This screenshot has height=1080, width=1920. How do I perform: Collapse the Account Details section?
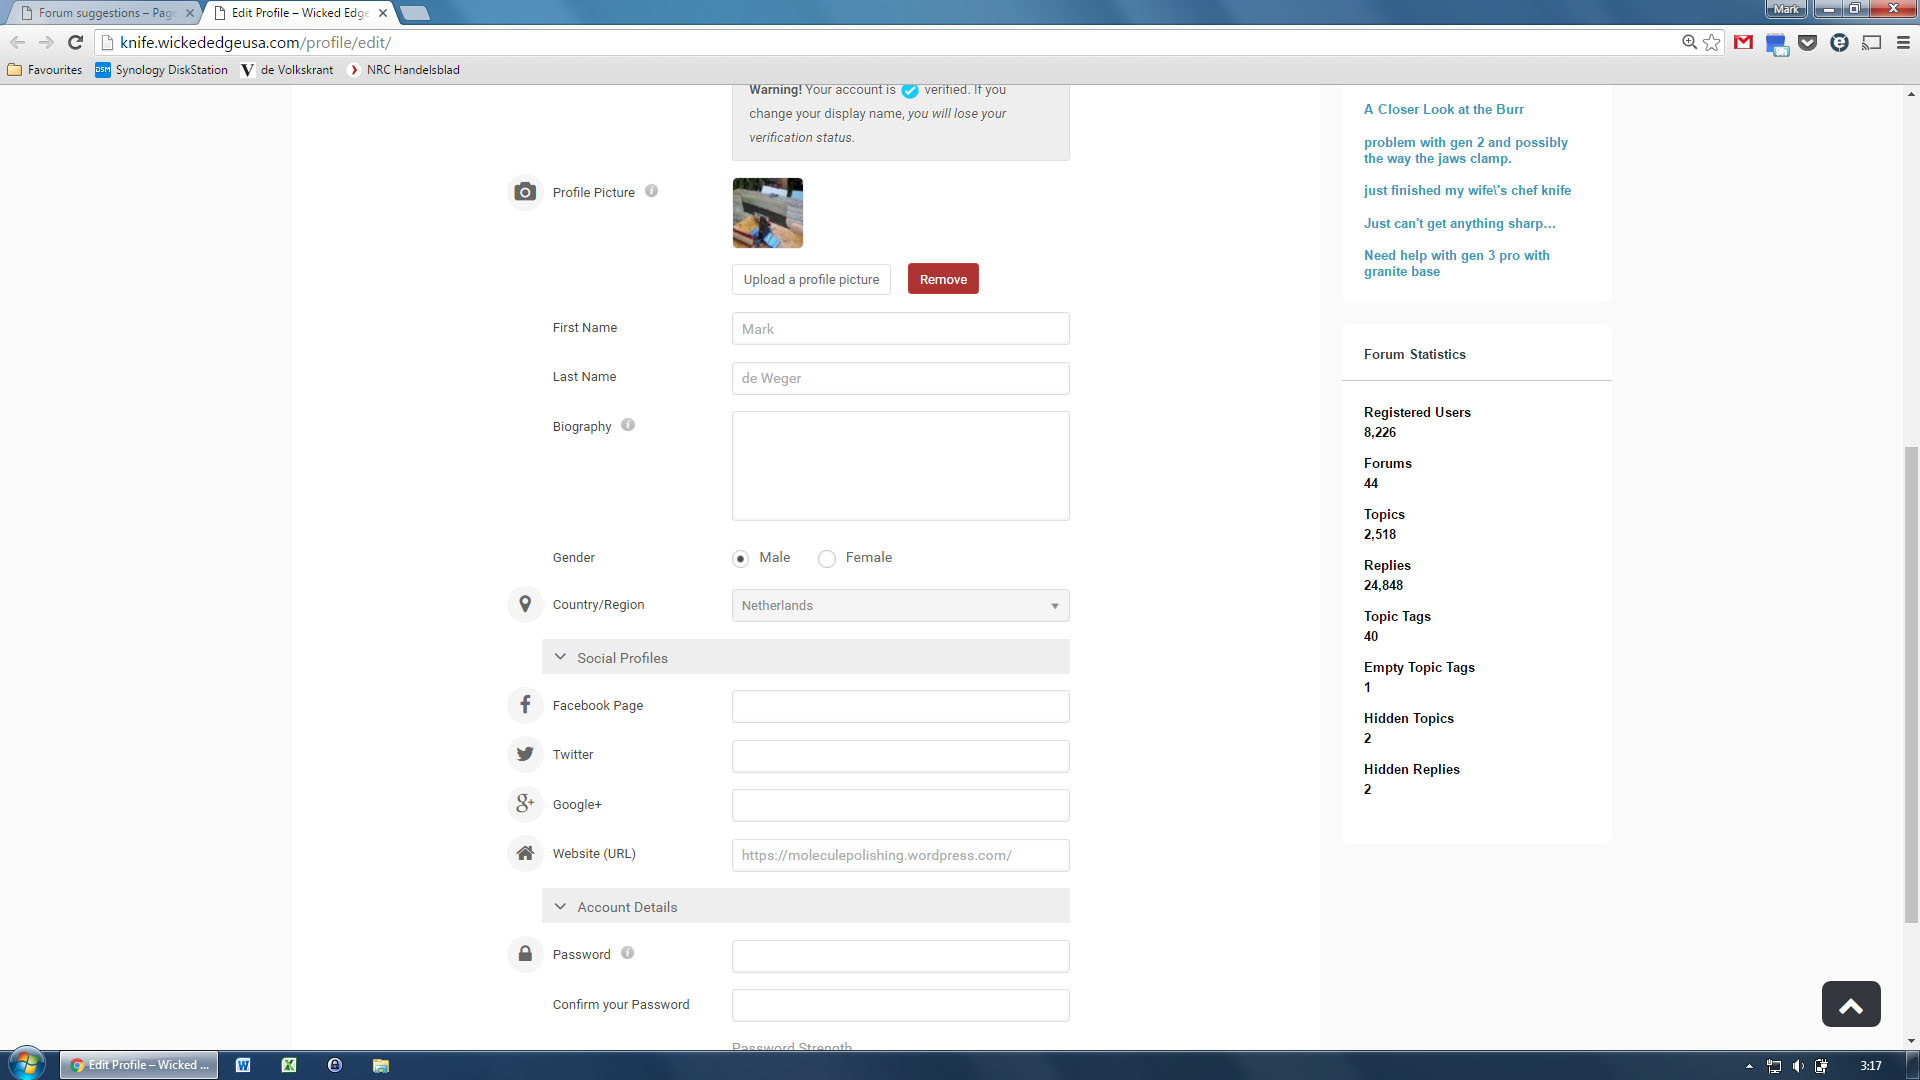click(560, 907)
